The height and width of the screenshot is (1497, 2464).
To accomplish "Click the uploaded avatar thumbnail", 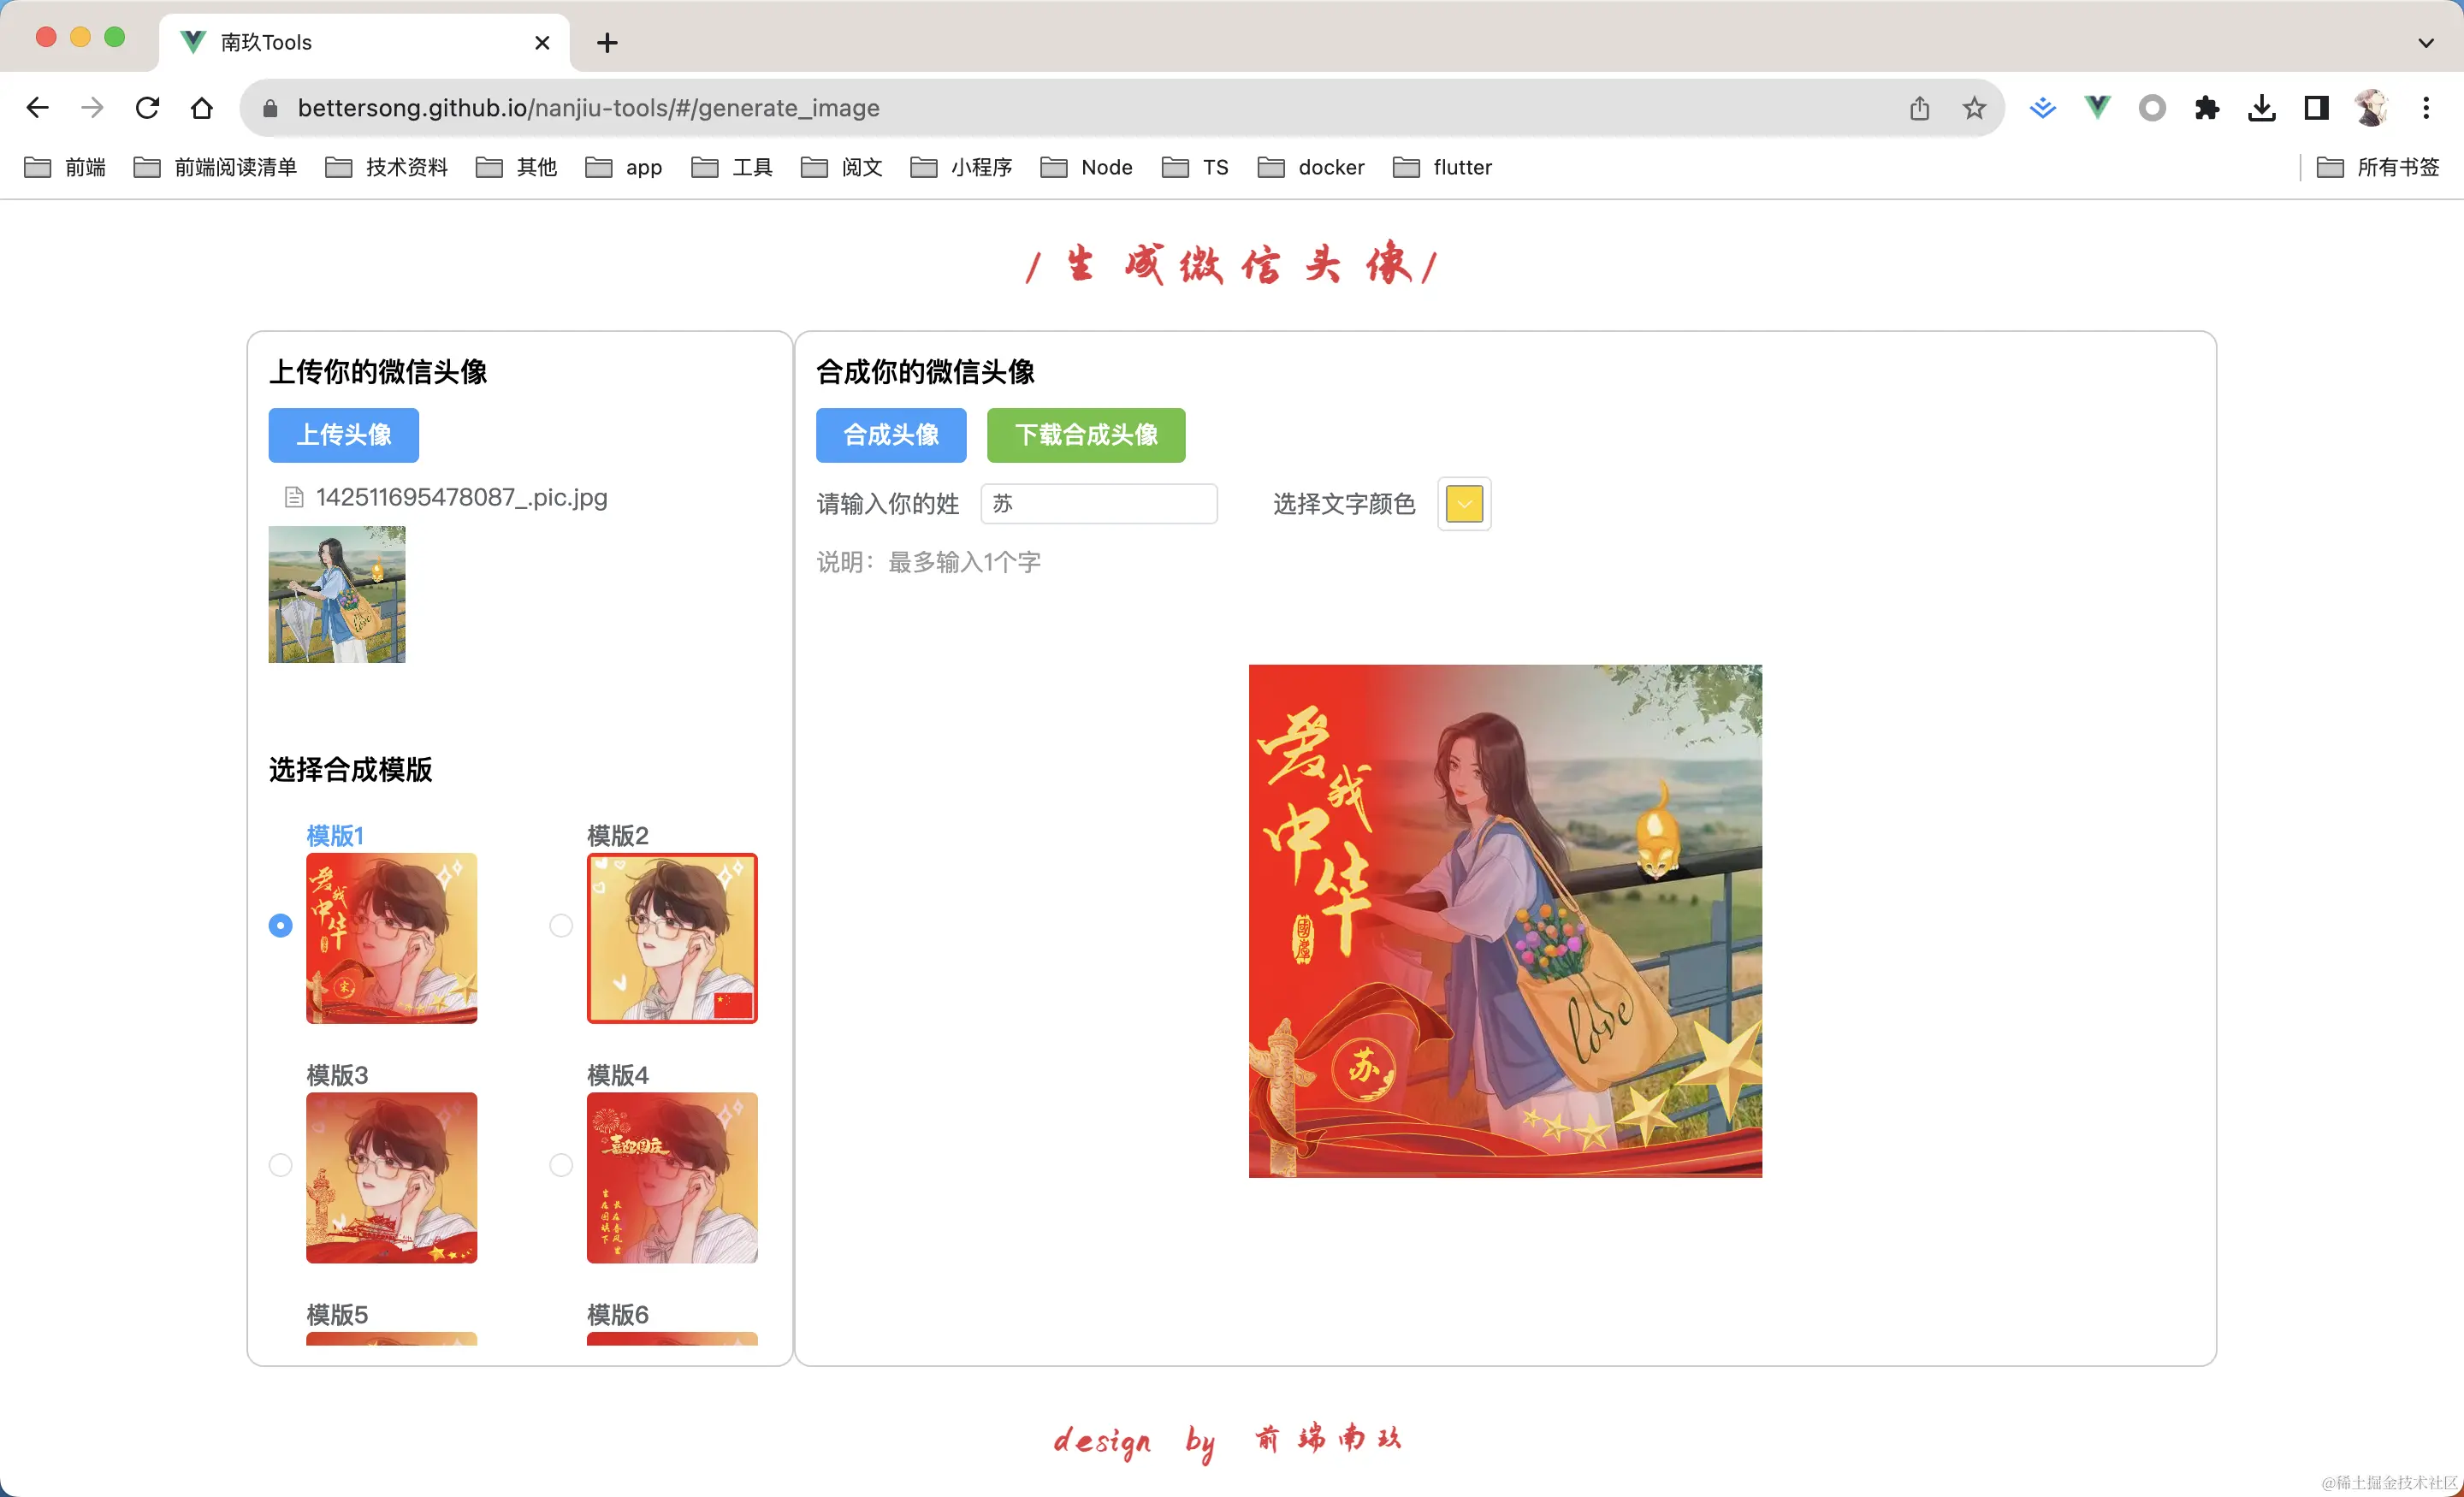I will pos(337,594).
